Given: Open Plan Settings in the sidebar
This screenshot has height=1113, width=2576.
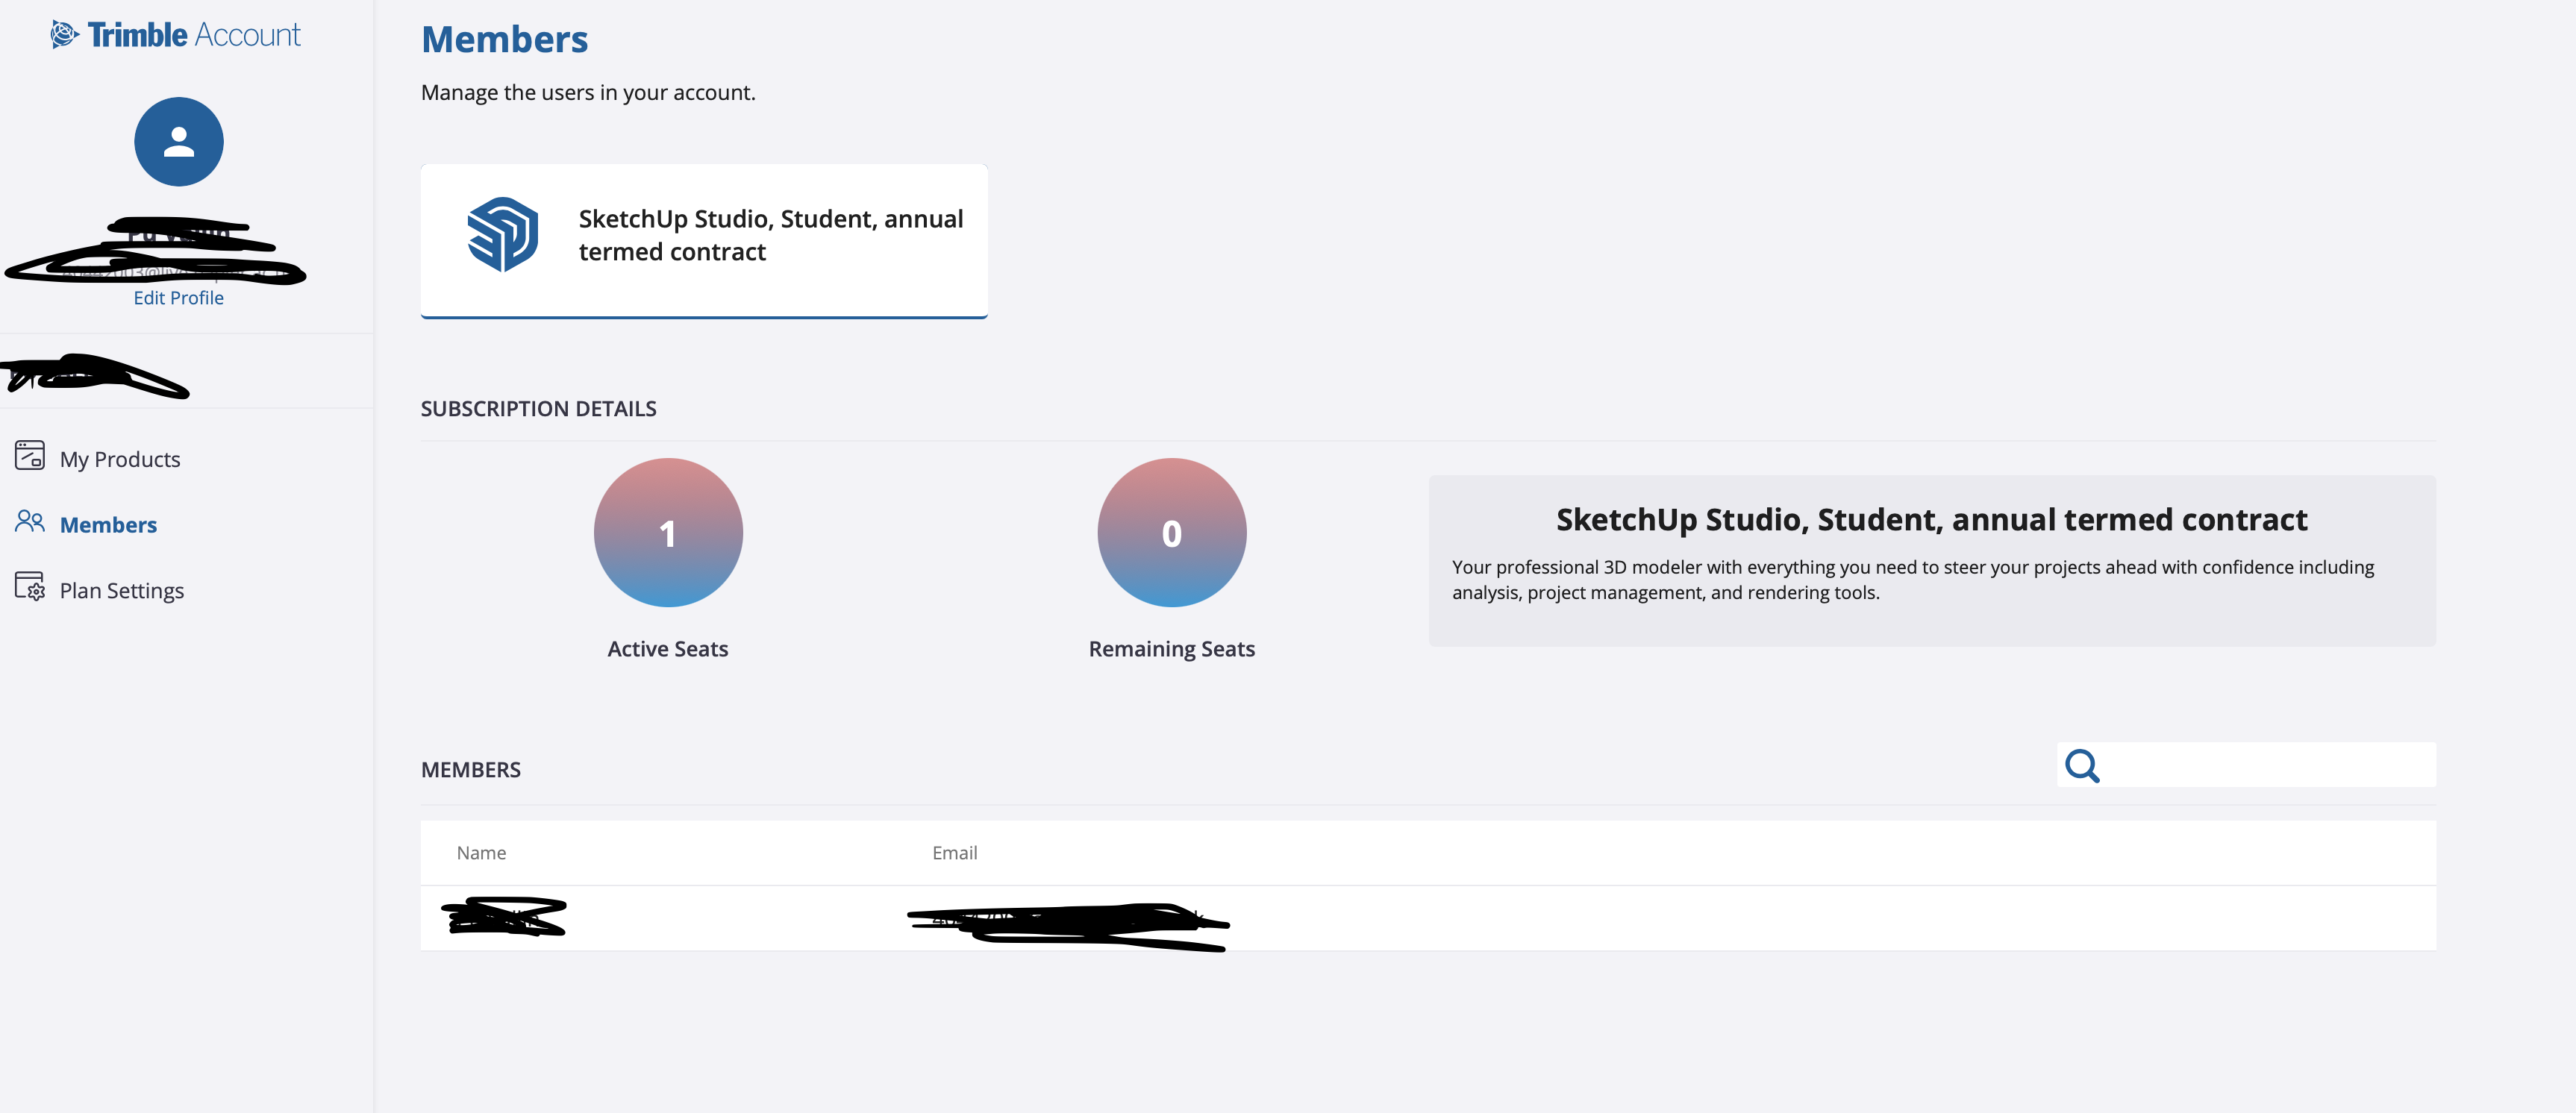Looking at the screenshot, I should (x=122, y=590).
